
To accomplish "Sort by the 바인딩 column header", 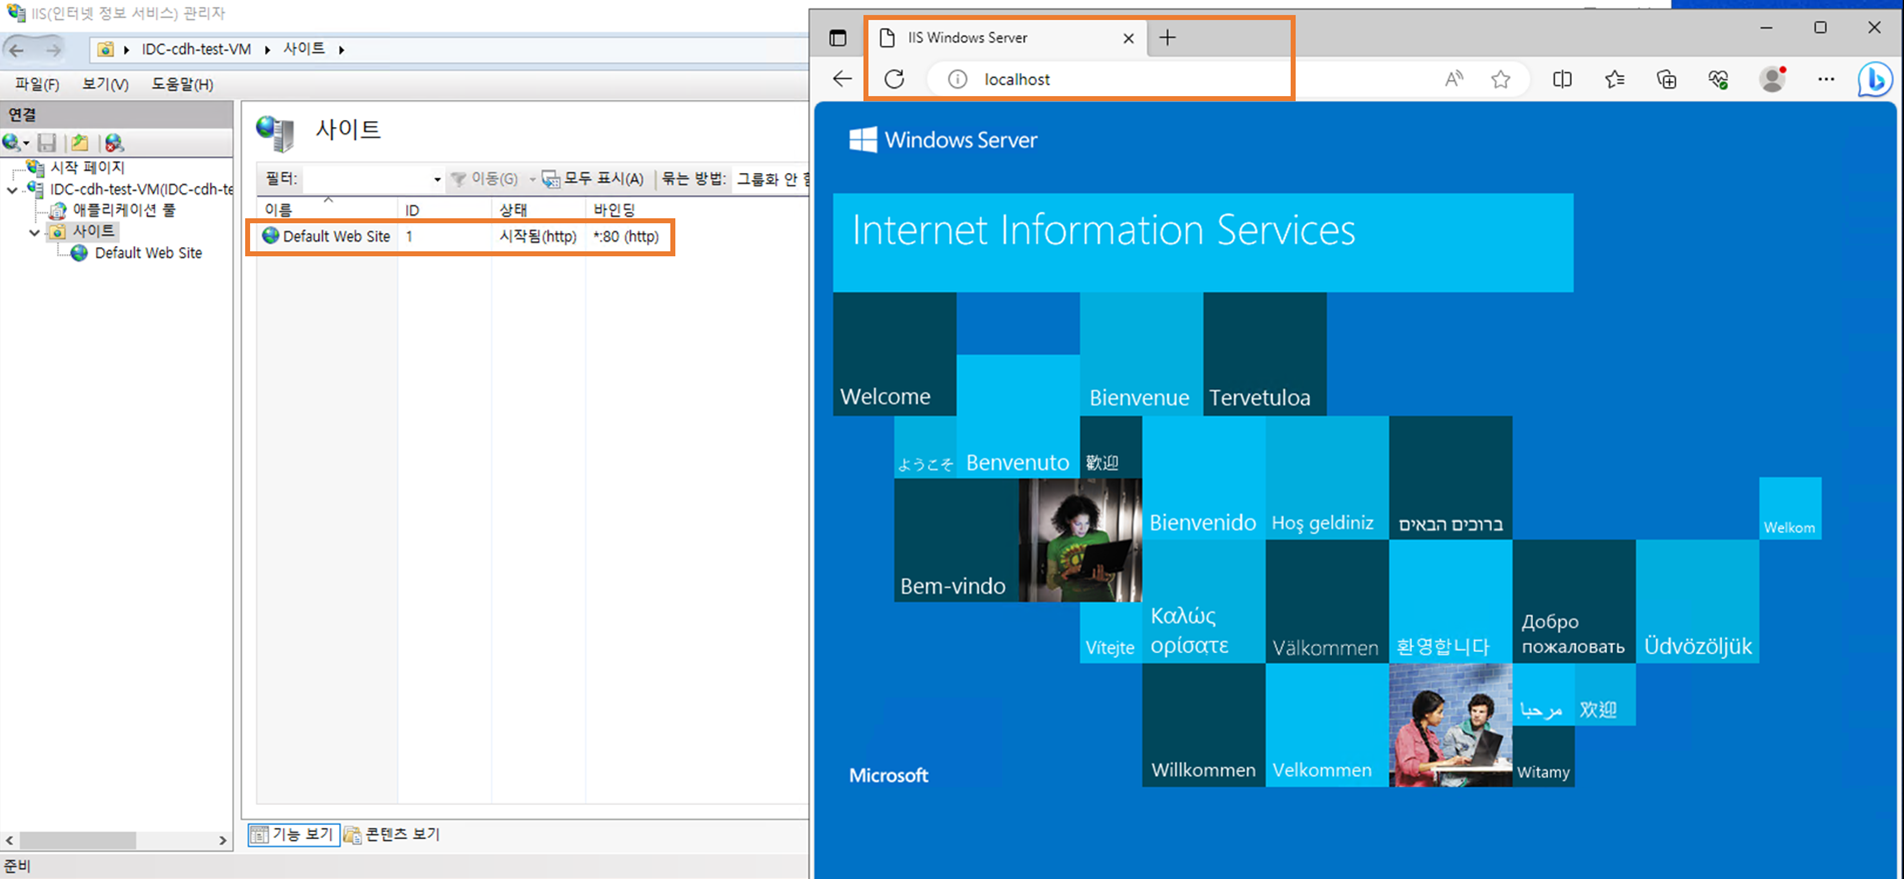I will coord(614,210).
